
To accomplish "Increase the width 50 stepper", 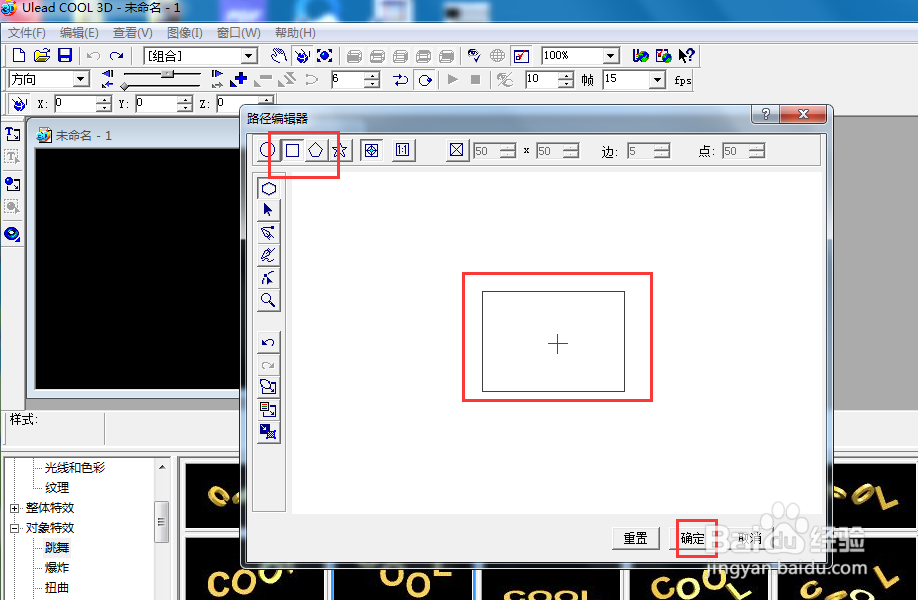I will pyautogui.click(x=508, y=147).
